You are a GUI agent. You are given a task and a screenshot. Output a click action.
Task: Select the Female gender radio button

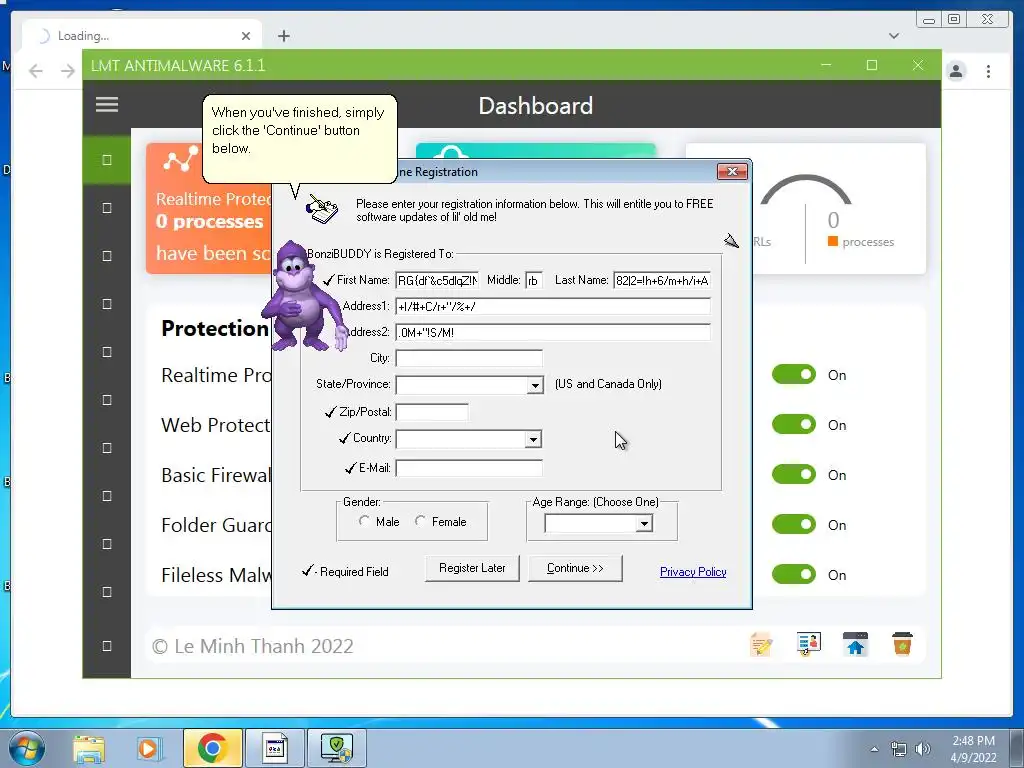[421, 521]
